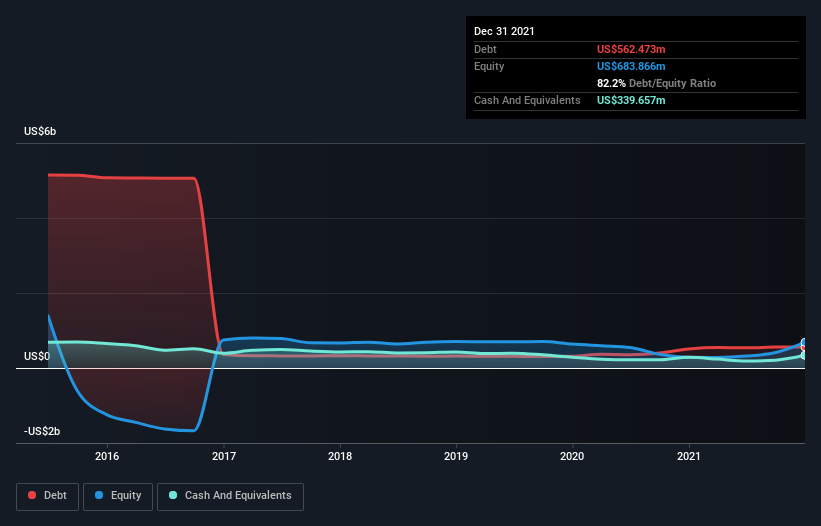
Task: Click the 2019 x-axis label
Action: (x=456, y=456)
